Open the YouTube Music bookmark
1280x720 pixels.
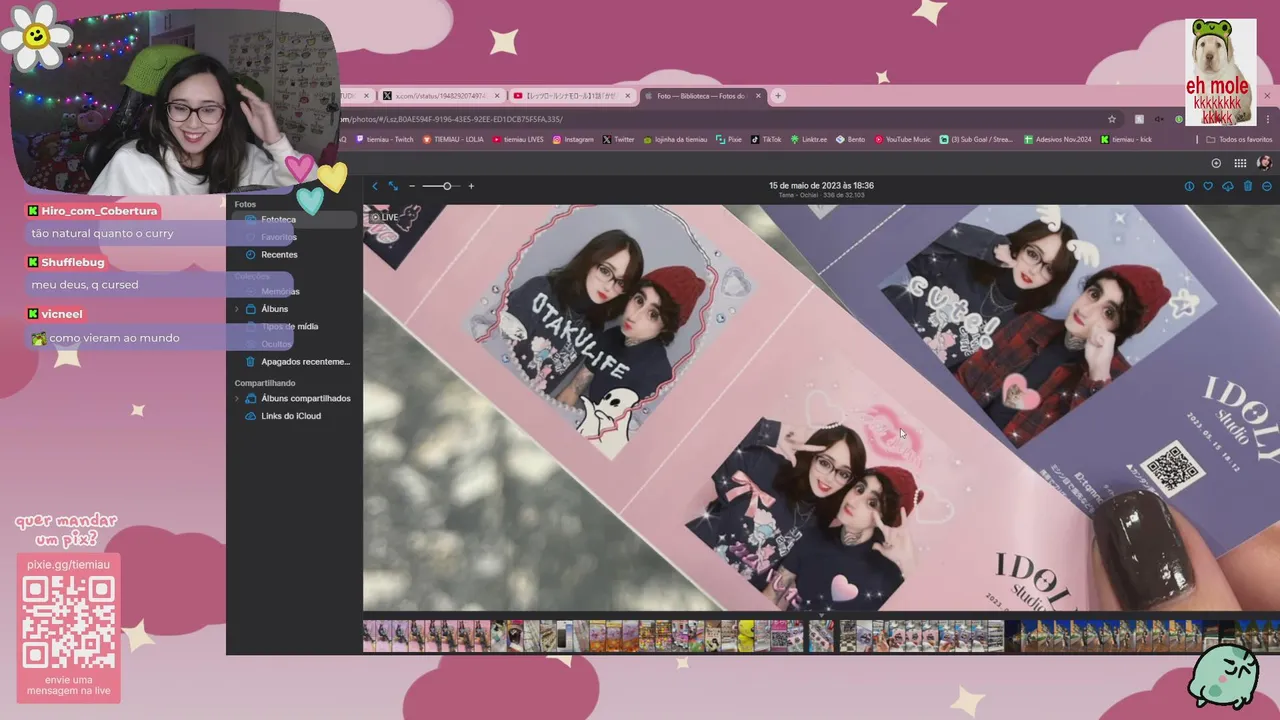click(x=902, y=140)
